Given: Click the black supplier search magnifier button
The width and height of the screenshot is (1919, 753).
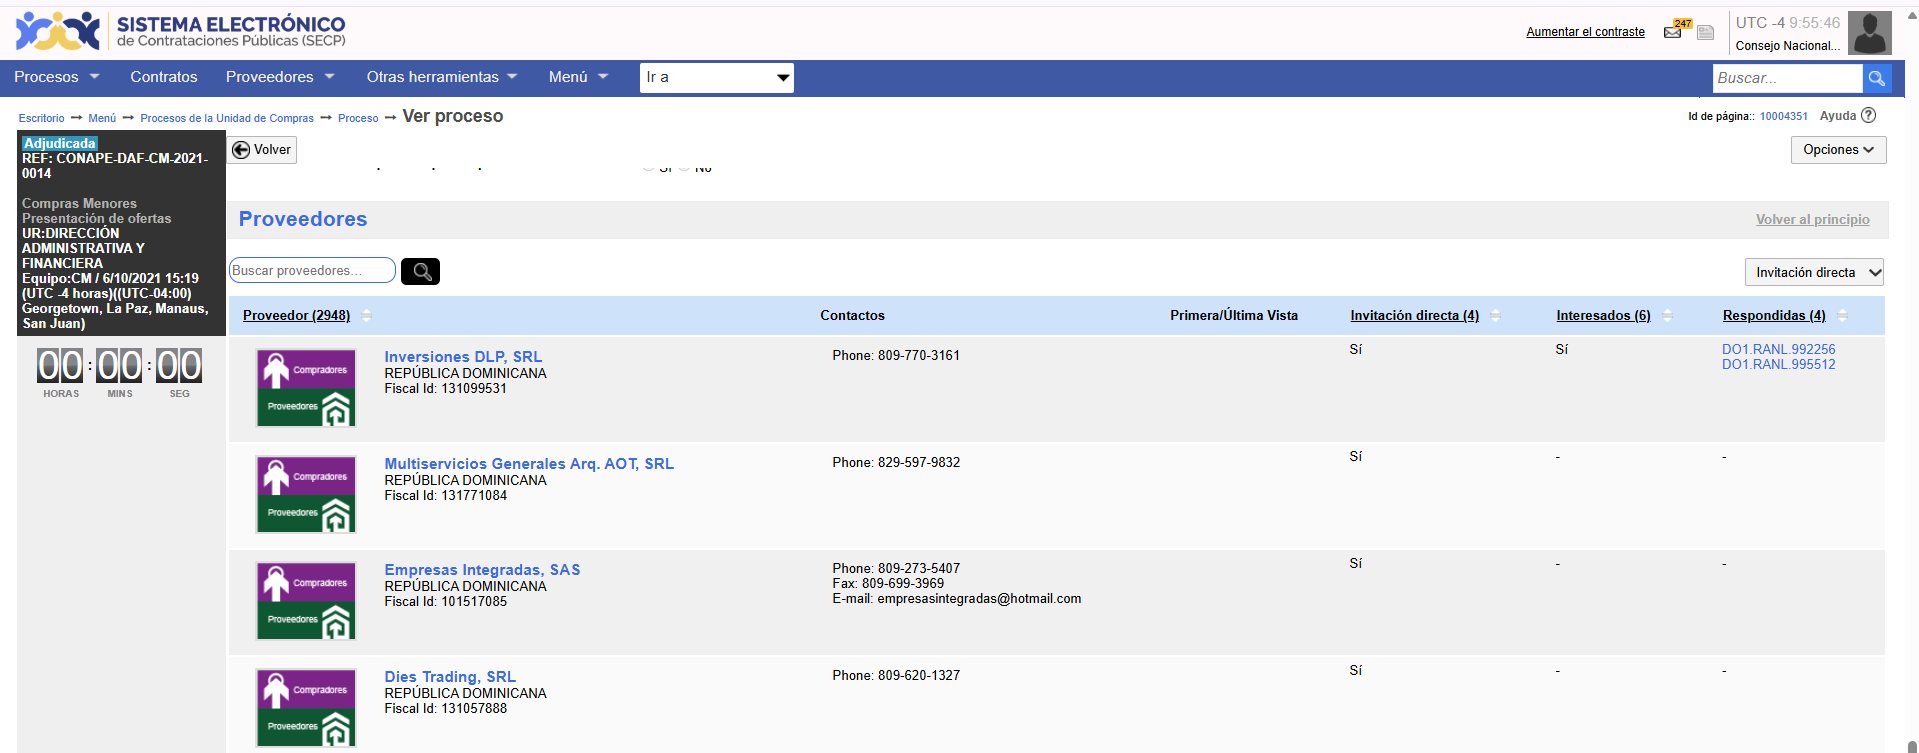Looking at the screenshot, I should [420, 271].
